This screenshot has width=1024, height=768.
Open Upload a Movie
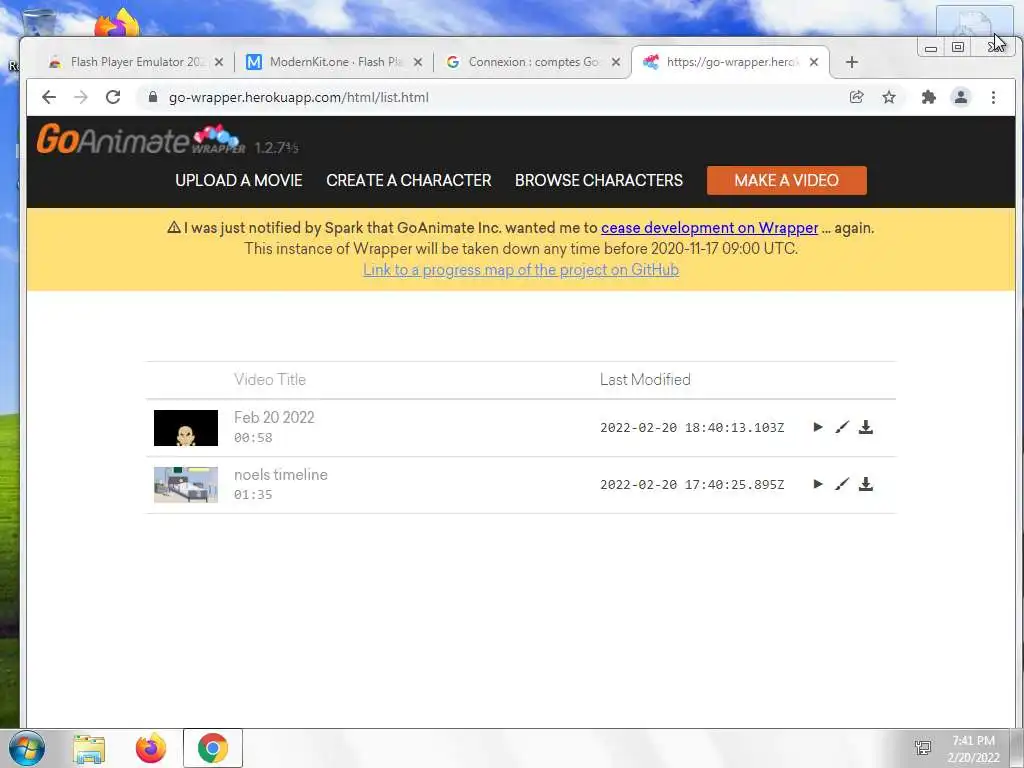[238, 180]
